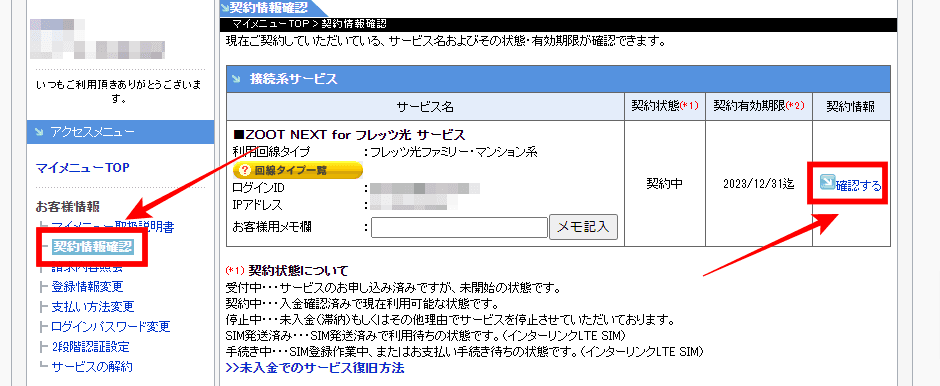
Task: Open サービスの解約 sidebar link
Action: tap(92, 366)
